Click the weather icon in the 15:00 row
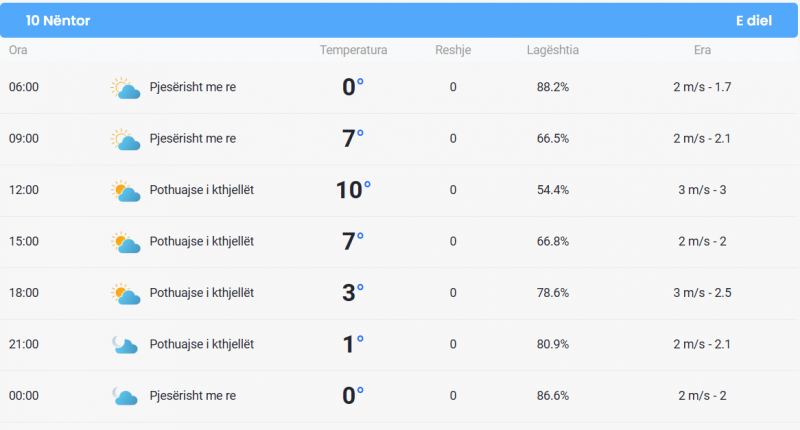 pyautogui.click(x=125, y=242)
